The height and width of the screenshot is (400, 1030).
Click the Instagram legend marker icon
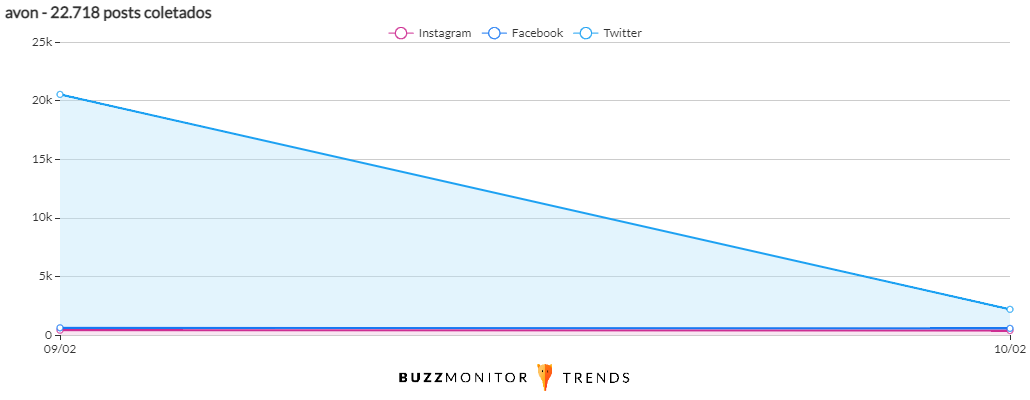(x=400, y=33)
